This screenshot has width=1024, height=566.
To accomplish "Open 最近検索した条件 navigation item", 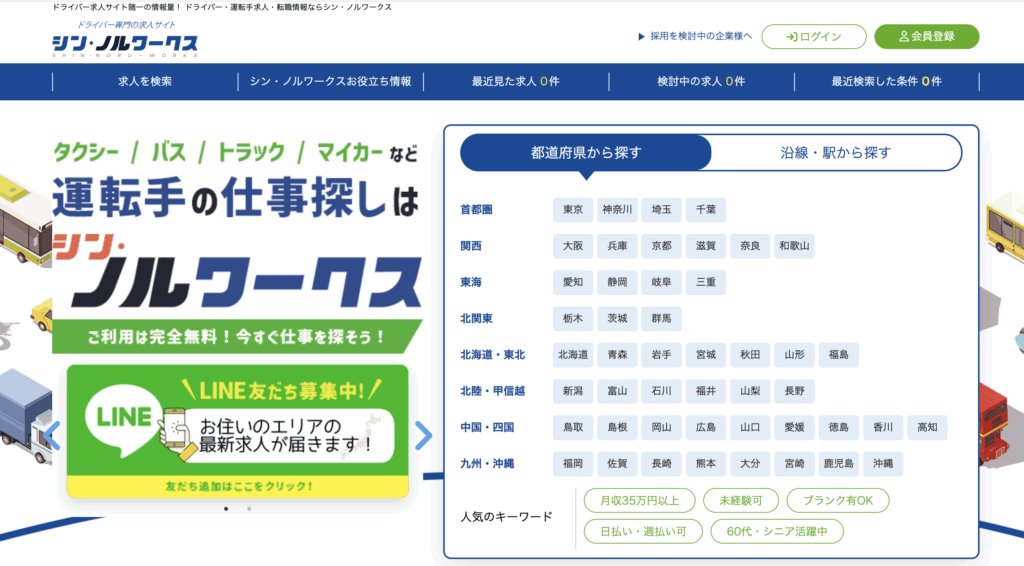I will [886, 82].
